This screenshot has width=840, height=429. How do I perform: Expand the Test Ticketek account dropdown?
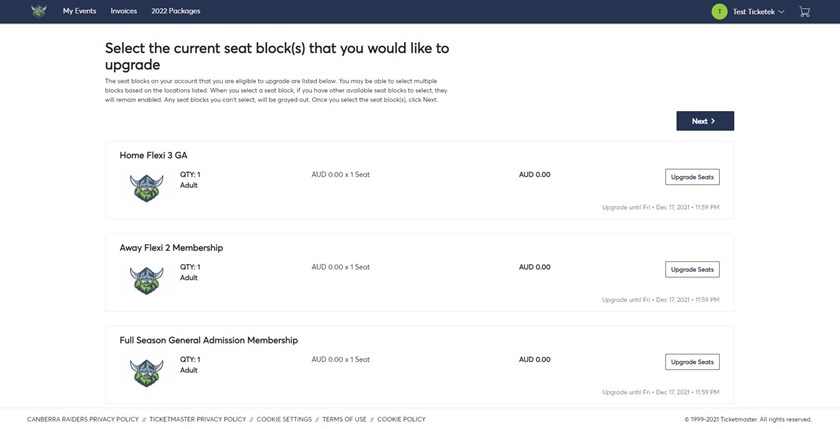pos(758,11)
